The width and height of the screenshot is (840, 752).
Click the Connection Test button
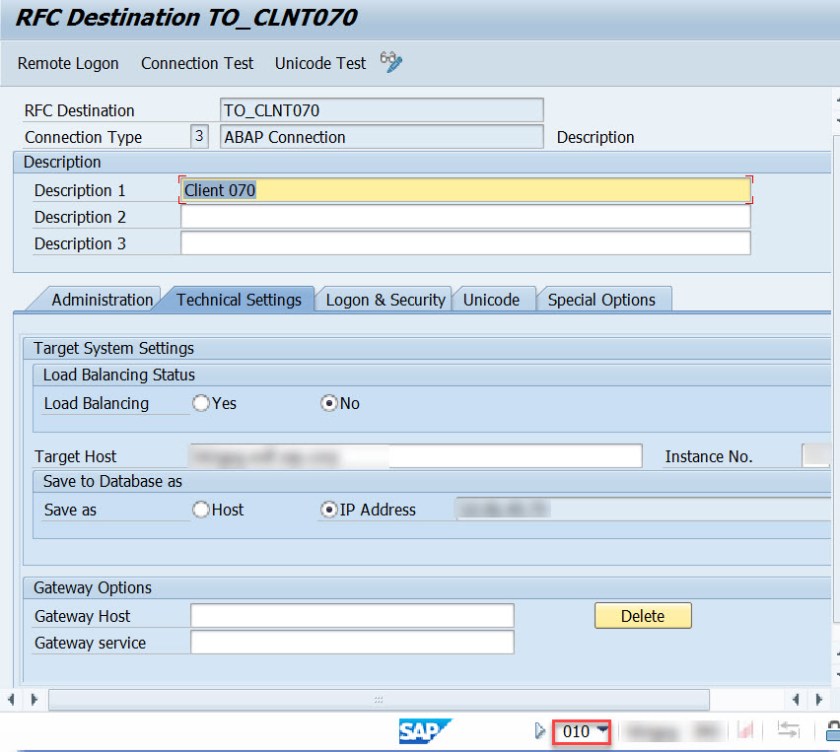[197, 63]
